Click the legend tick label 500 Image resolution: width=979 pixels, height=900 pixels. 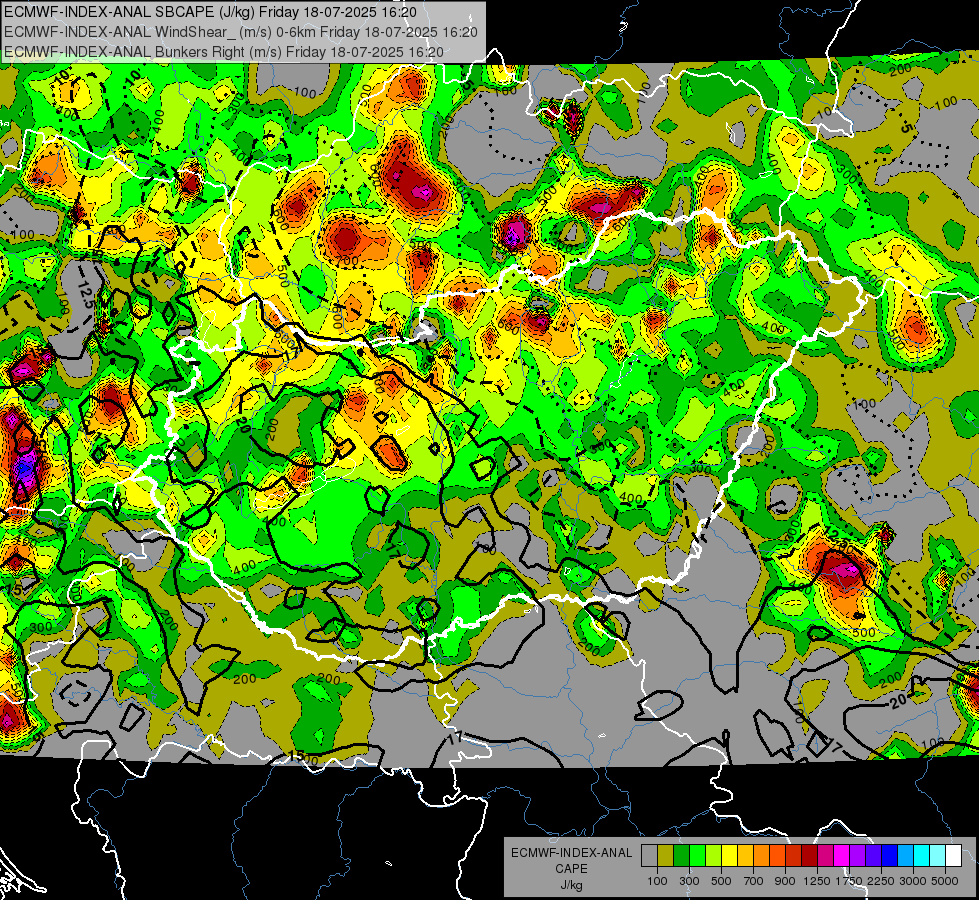[x=721, y=881]
